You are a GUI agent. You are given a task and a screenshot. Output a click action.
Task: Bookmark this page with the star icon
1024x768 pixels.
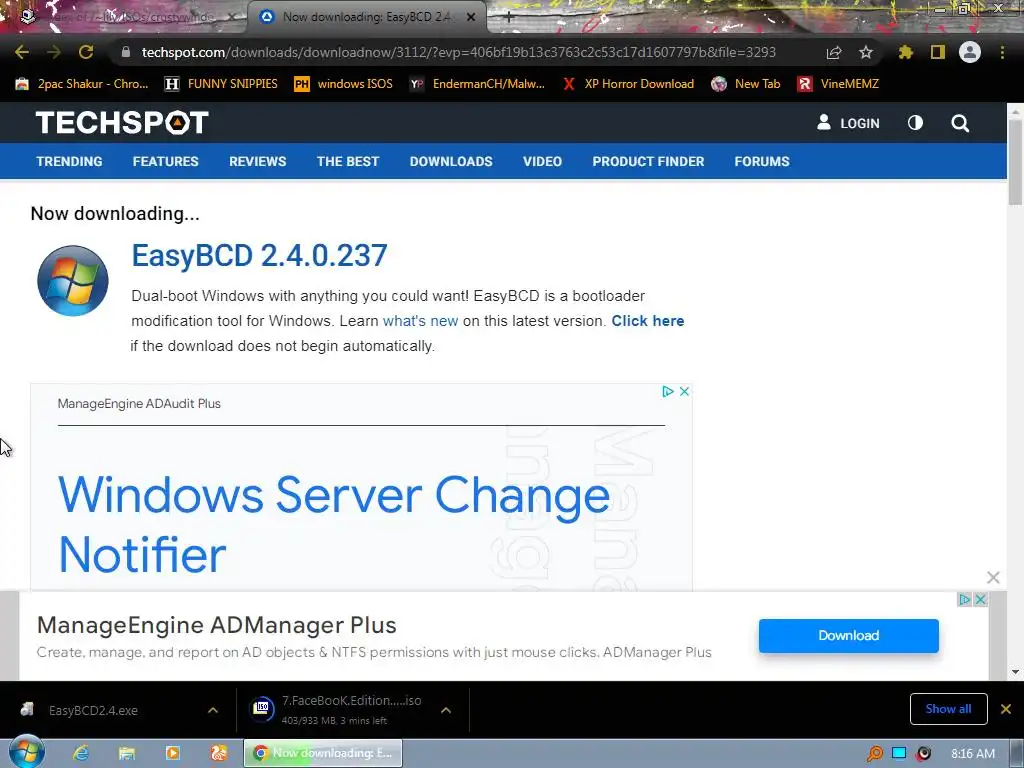point(866,52)
